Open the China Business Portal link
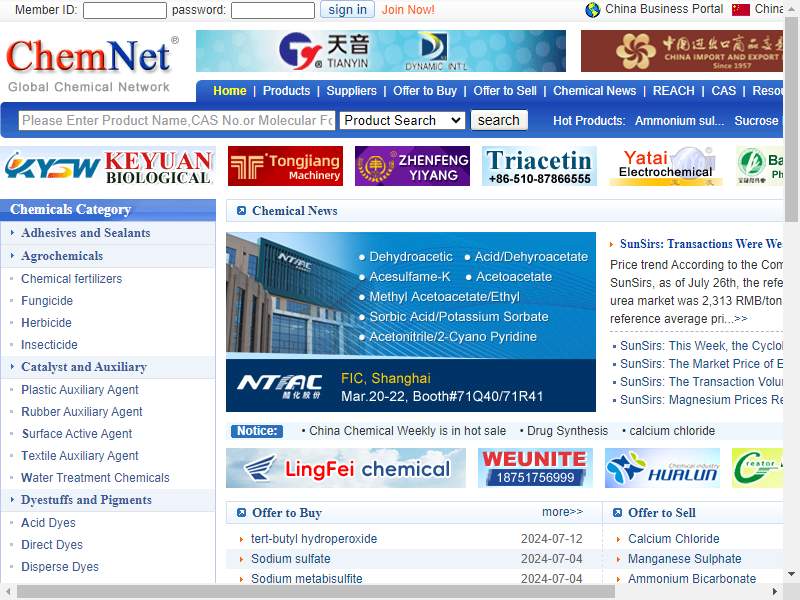 coord(664,9)
